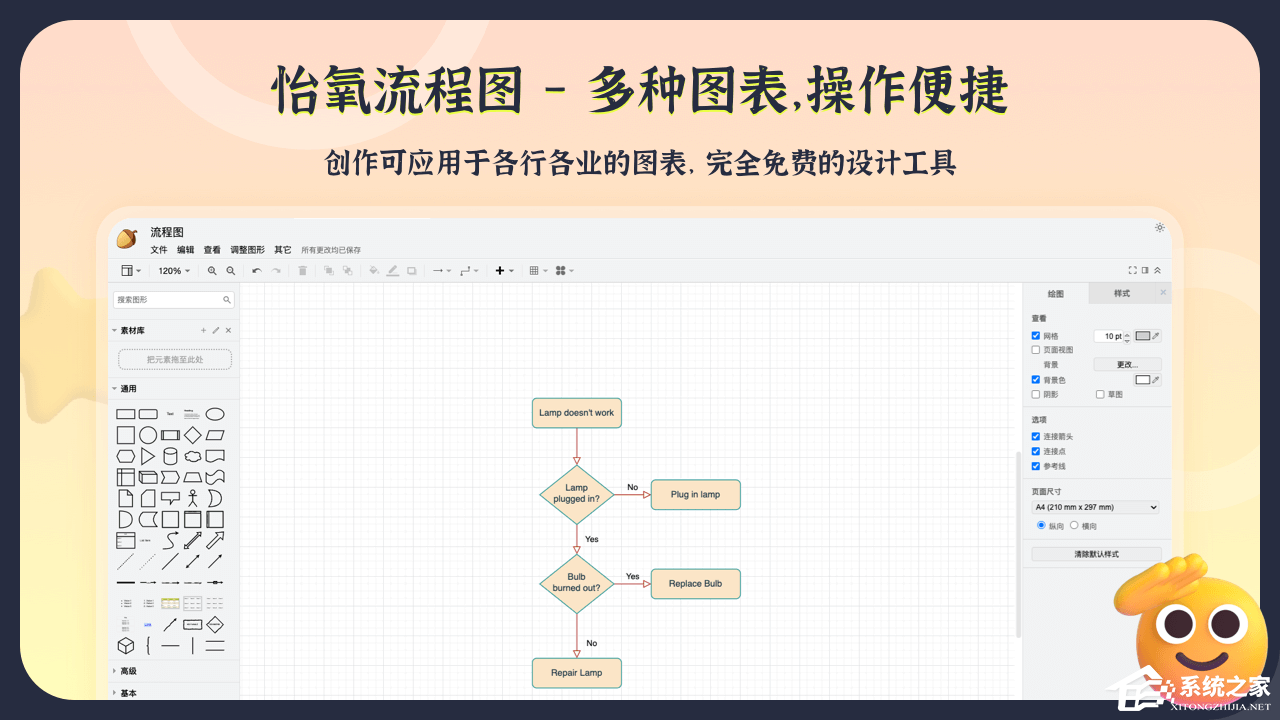Select the ellipse shape in 通用 palette
The height and width of the screenshot is (720, 1280).
(x=215, y=414)
